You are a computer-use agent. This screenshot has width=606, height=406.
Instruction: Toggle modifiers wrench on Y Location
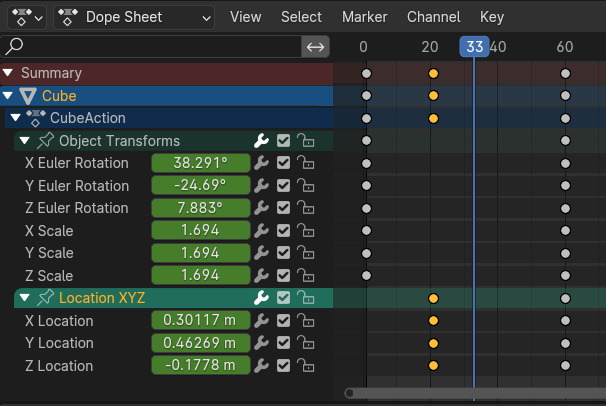pyautogui.click(x=262, y=343)
